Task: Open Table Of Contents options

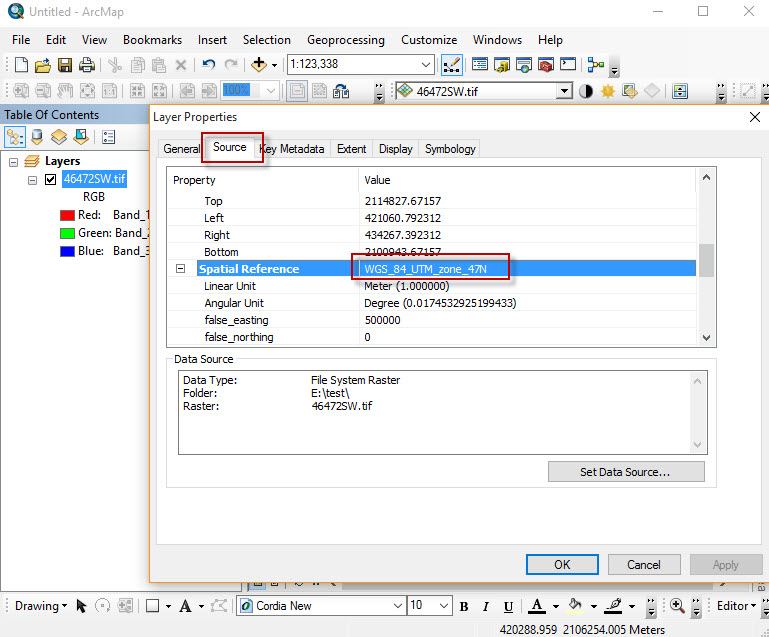Action: coord(108,137)
